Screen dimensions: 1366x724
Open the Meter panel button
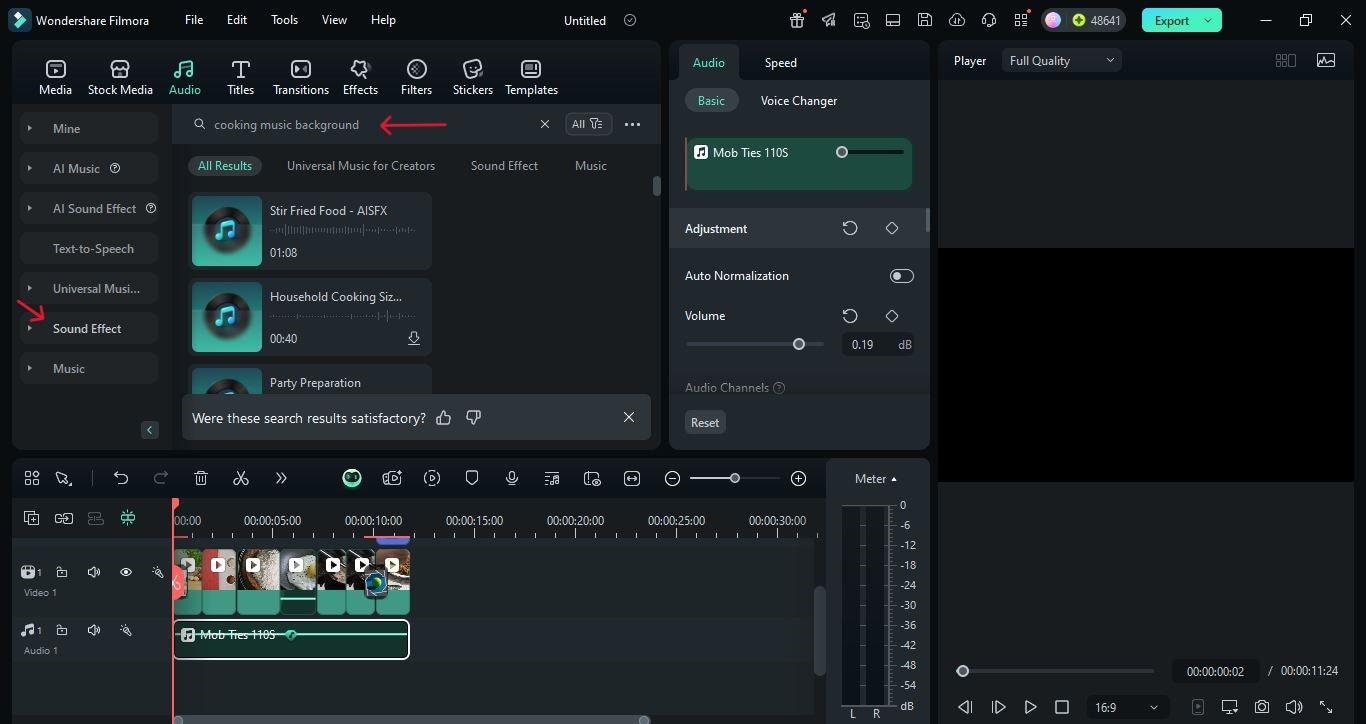click(x=875, y=479)
